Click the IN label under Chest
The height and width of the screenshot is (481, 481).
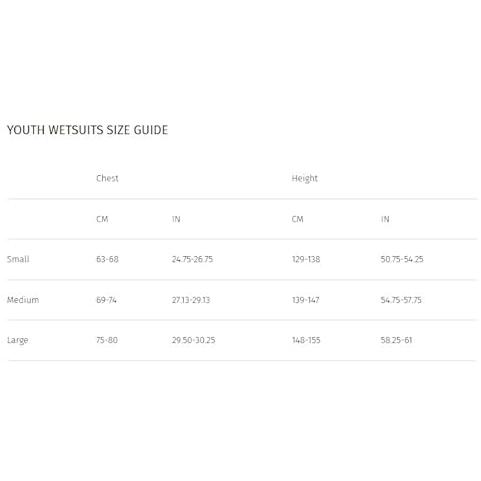pyautogui.click(x=176, y=219)
